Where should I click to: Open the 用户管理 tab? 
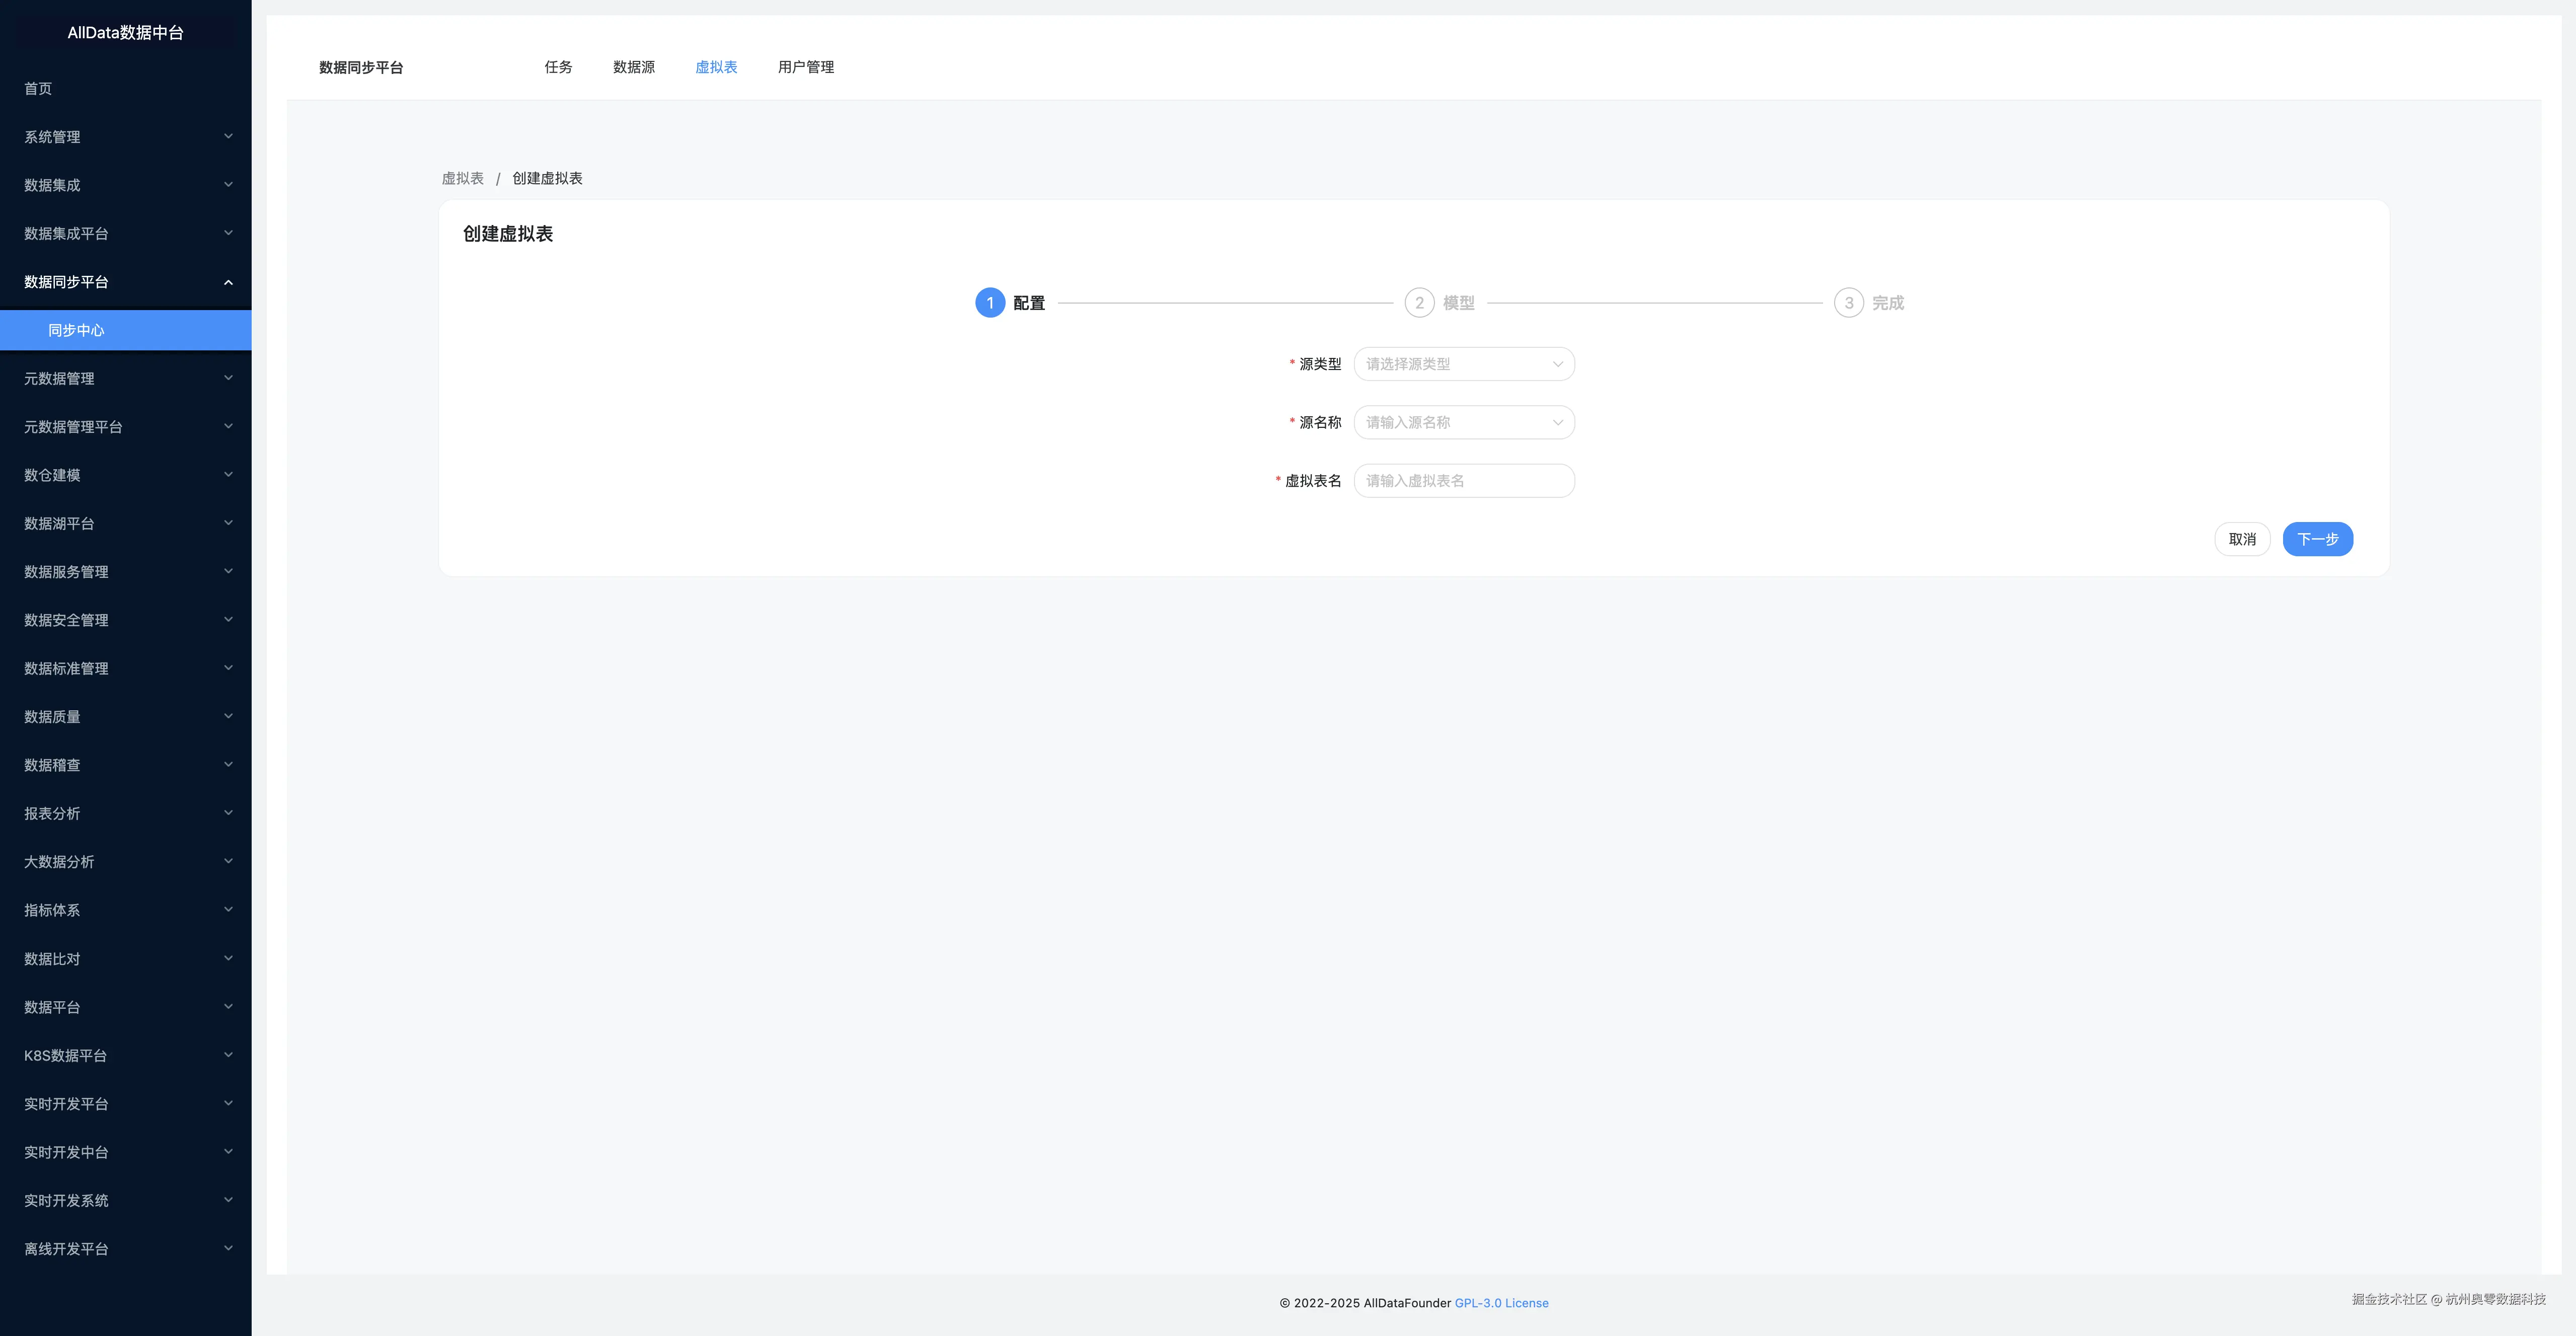click(x=805, y=67)
